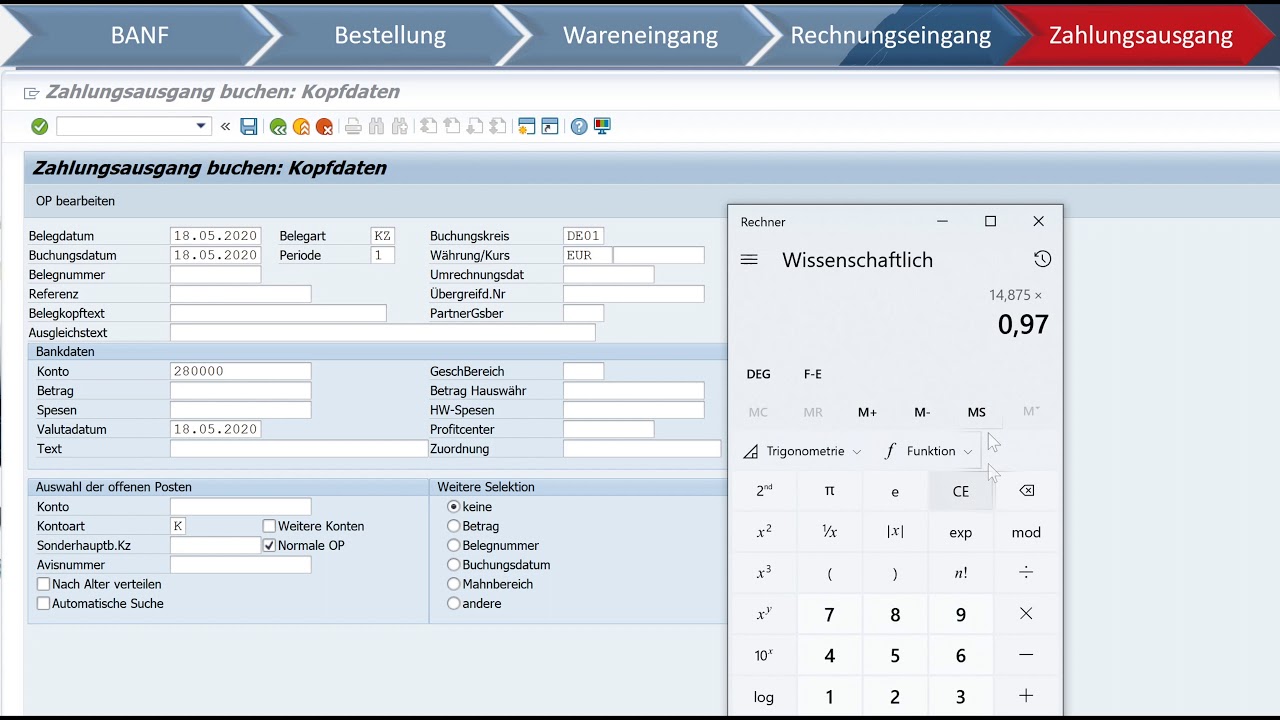
Task: Click the number 7 key
Action: (829, 614)
